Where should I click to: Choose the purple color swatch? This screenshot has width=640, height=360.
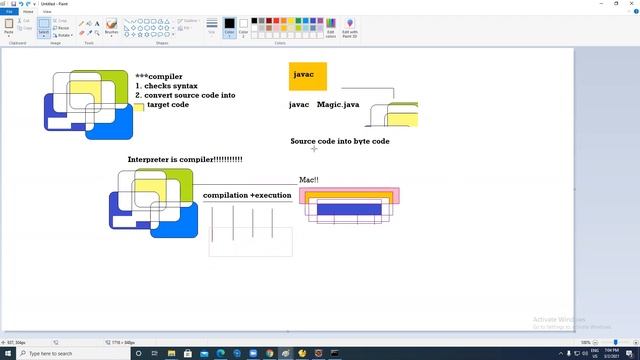(320, 20)
